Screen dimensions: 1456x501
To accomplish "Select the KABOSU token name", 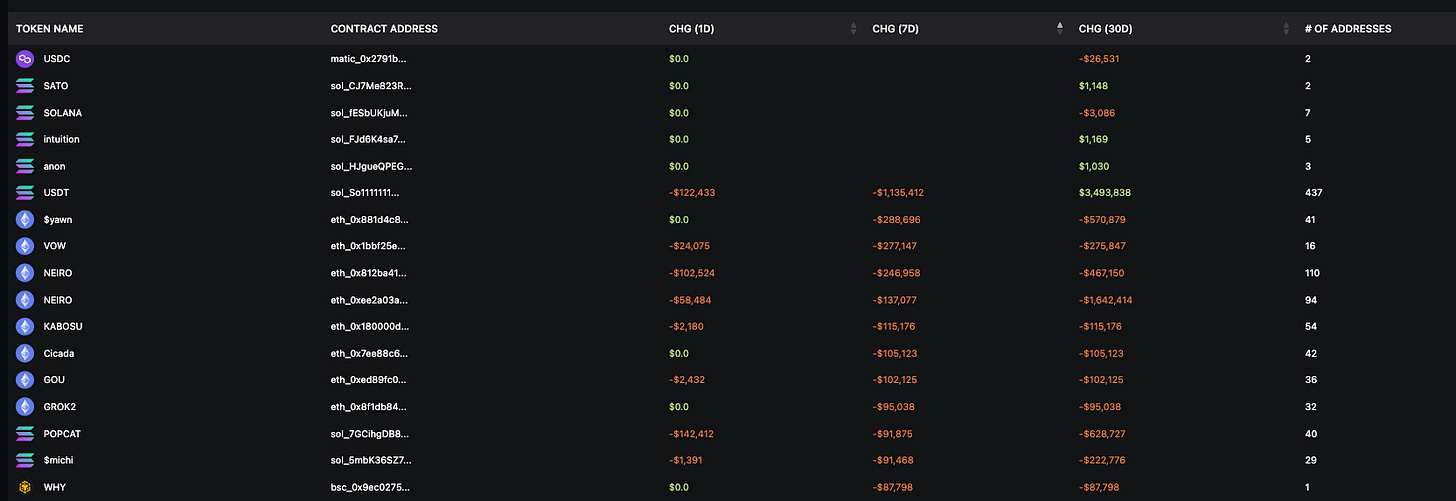I will [x=62, y=326].
